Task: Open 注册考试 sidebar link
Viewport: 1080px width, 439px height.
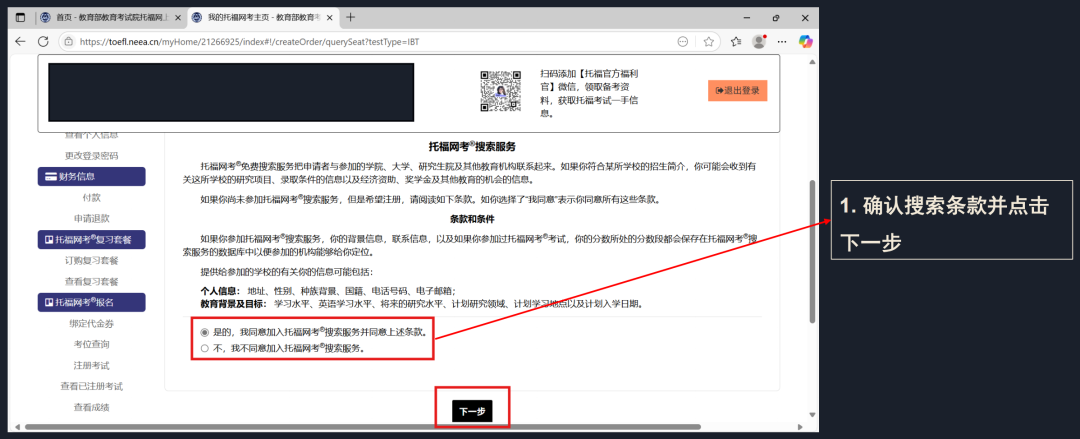Action: pos(92,365)
